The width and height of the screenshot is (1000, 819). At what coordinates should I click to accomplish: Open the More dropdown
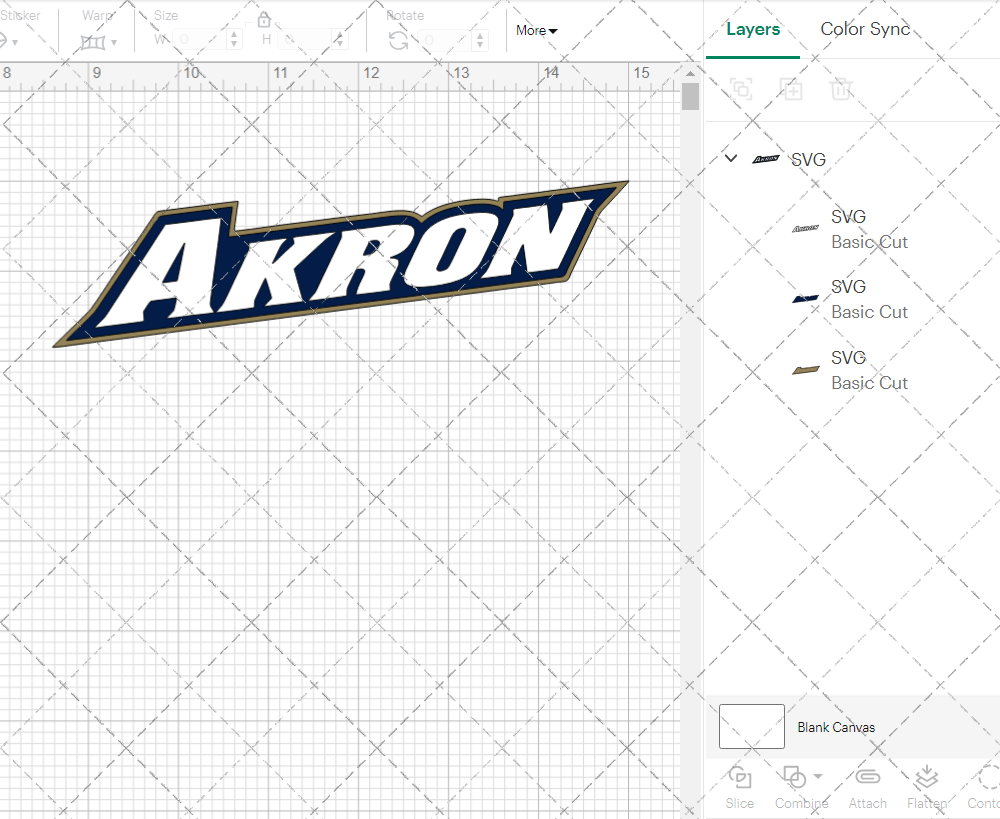[536, 31]
